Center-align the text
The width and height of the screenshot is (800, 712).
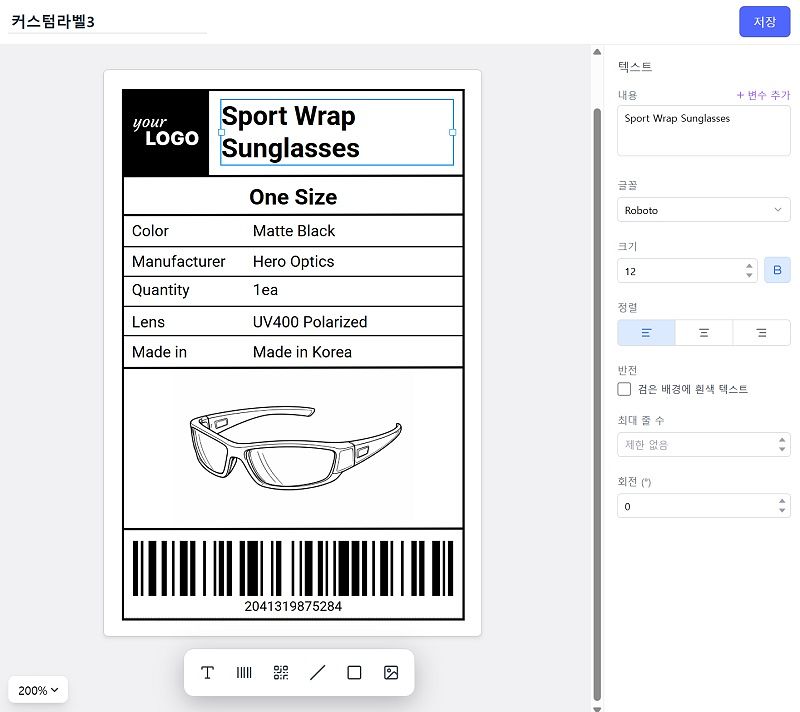[x=704, y=332]
